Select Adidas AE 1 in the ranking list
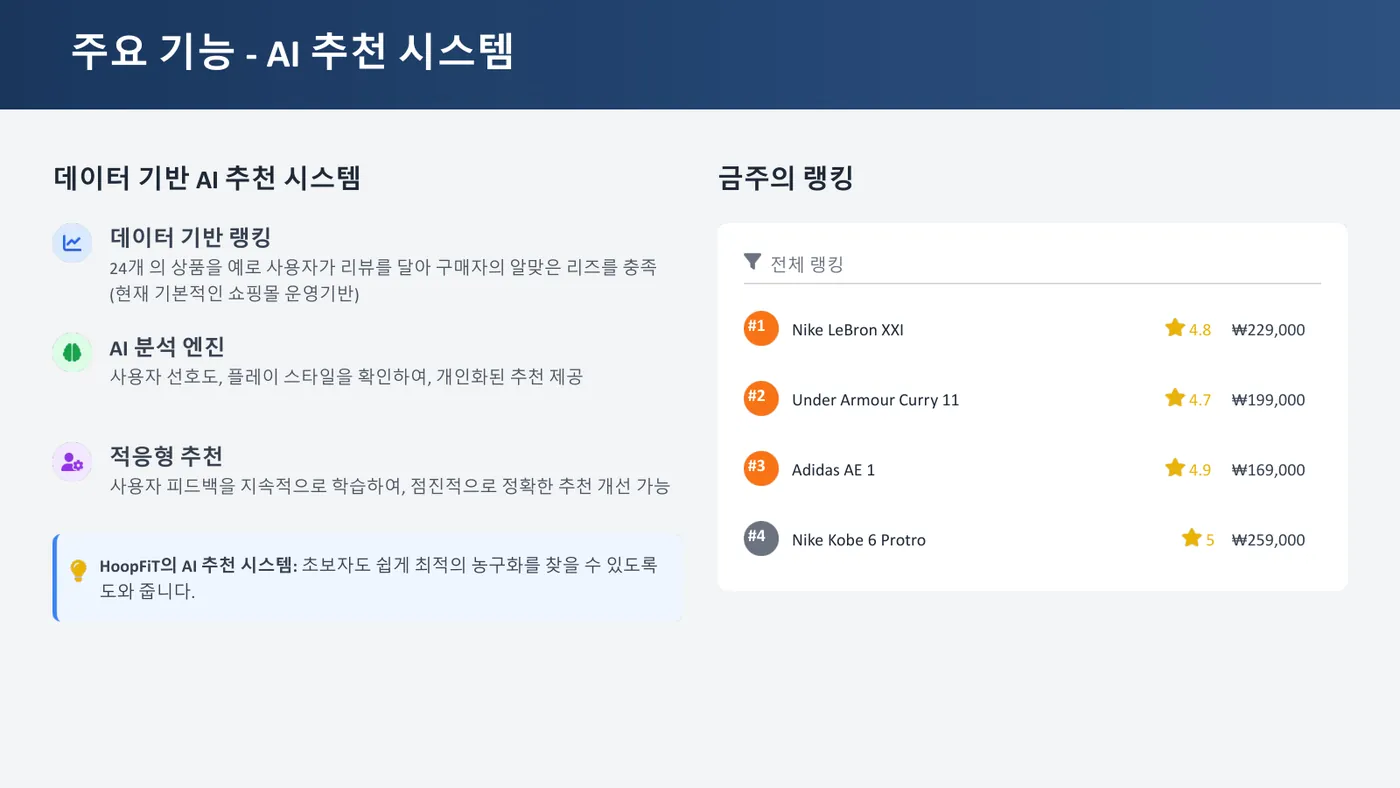Viewport: 1400px width, 788px height. tap(833, 470)
